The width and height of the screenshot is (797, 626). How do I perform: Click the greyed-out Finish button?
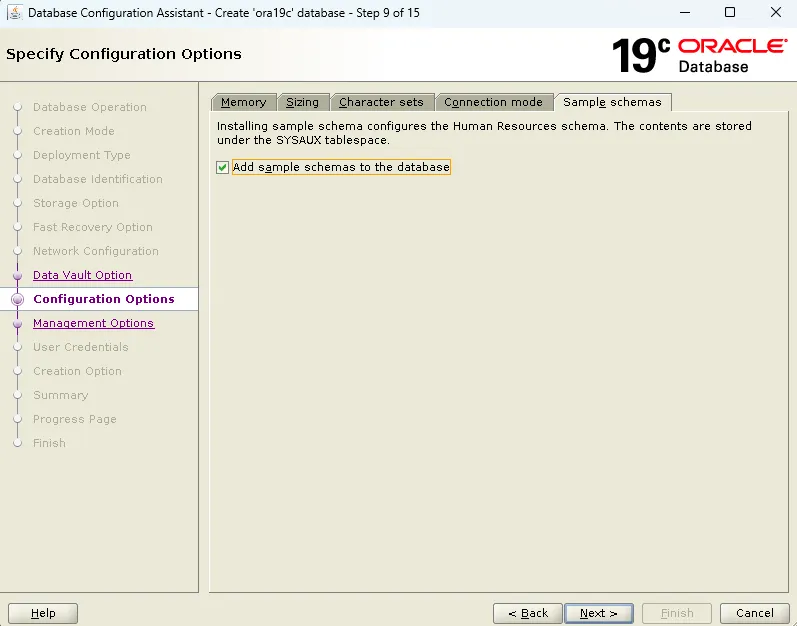[x=677, y=613]
